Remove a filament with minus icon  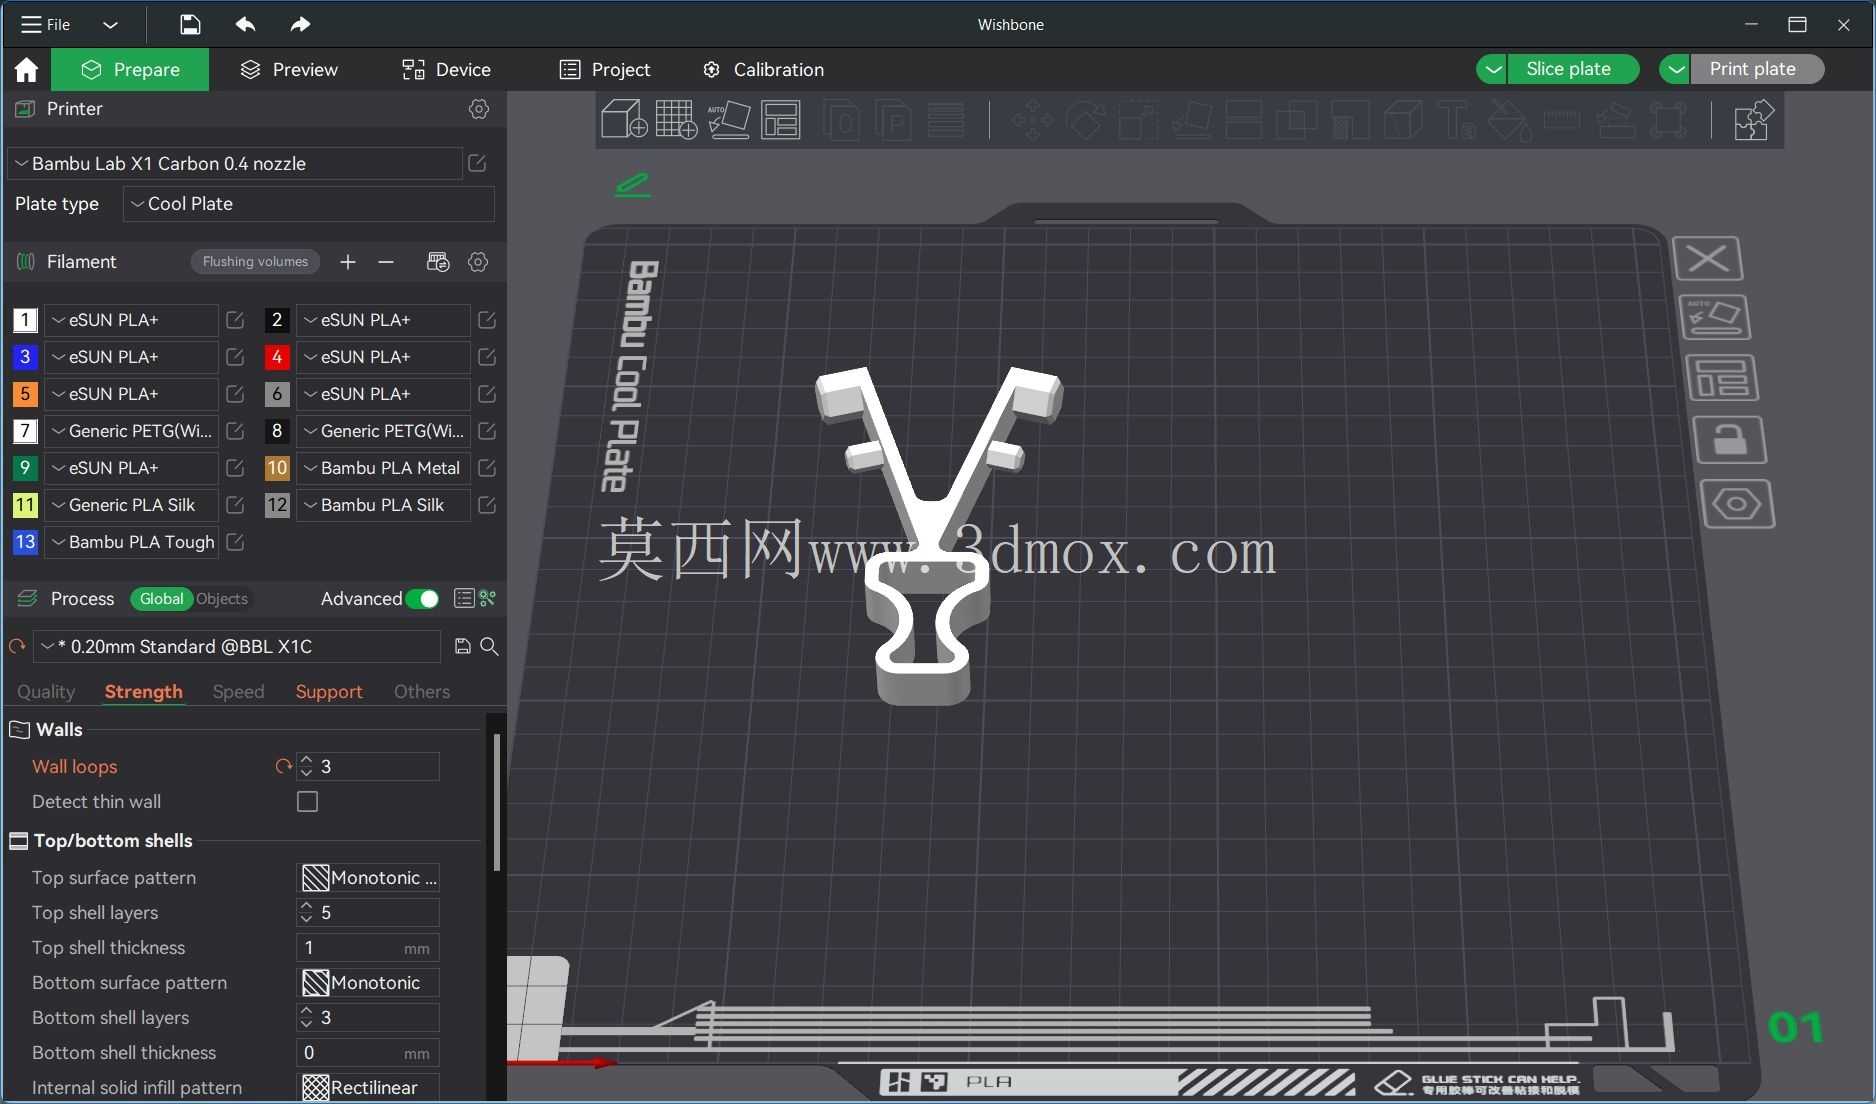386,262
